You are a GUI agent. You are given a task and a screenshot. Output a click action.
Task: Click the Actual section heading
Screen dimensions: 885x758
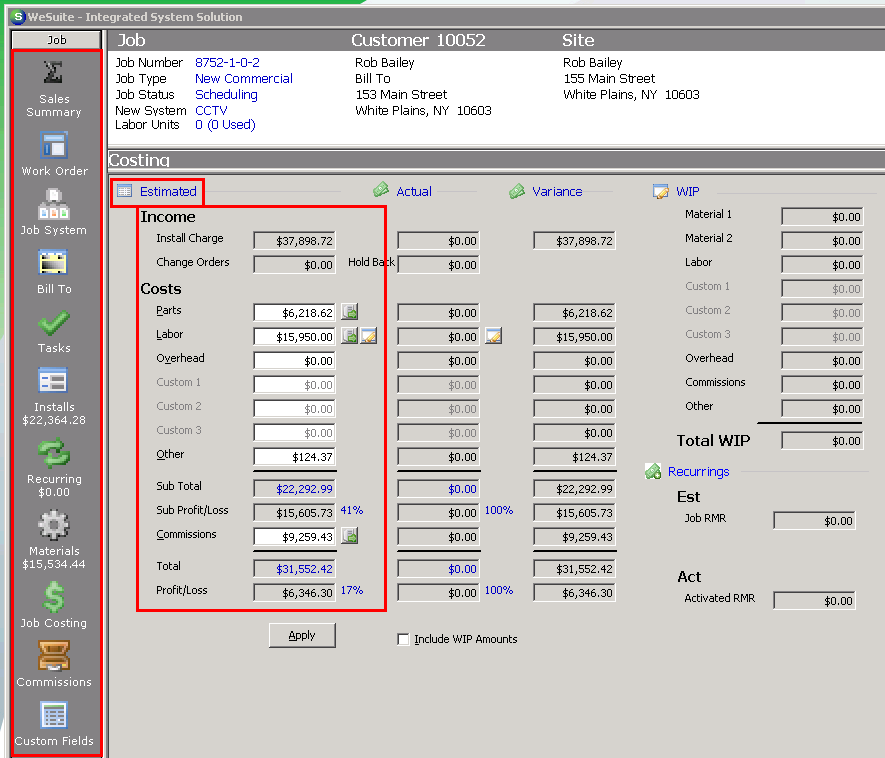click(x=414, y=191)
